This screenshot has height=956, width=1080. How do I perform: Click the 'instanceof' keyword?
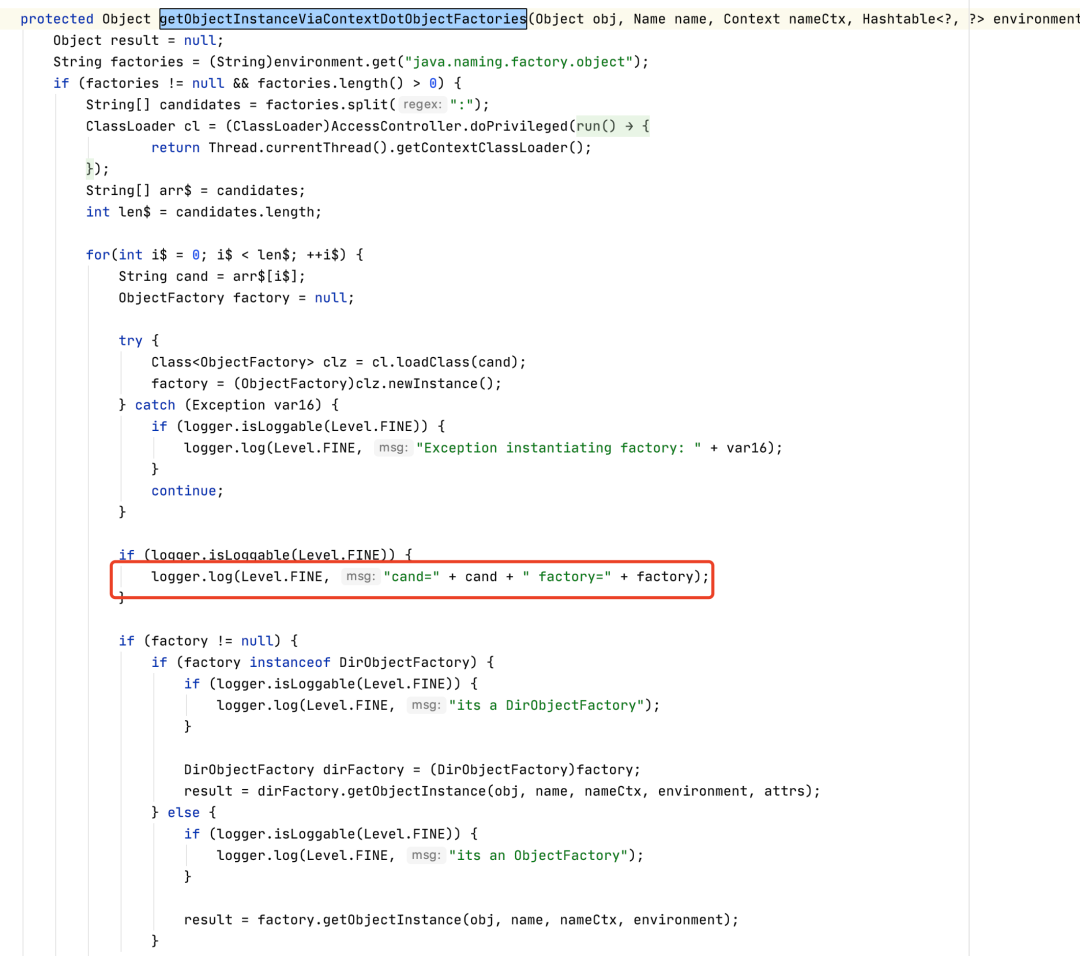pos(289,662)
